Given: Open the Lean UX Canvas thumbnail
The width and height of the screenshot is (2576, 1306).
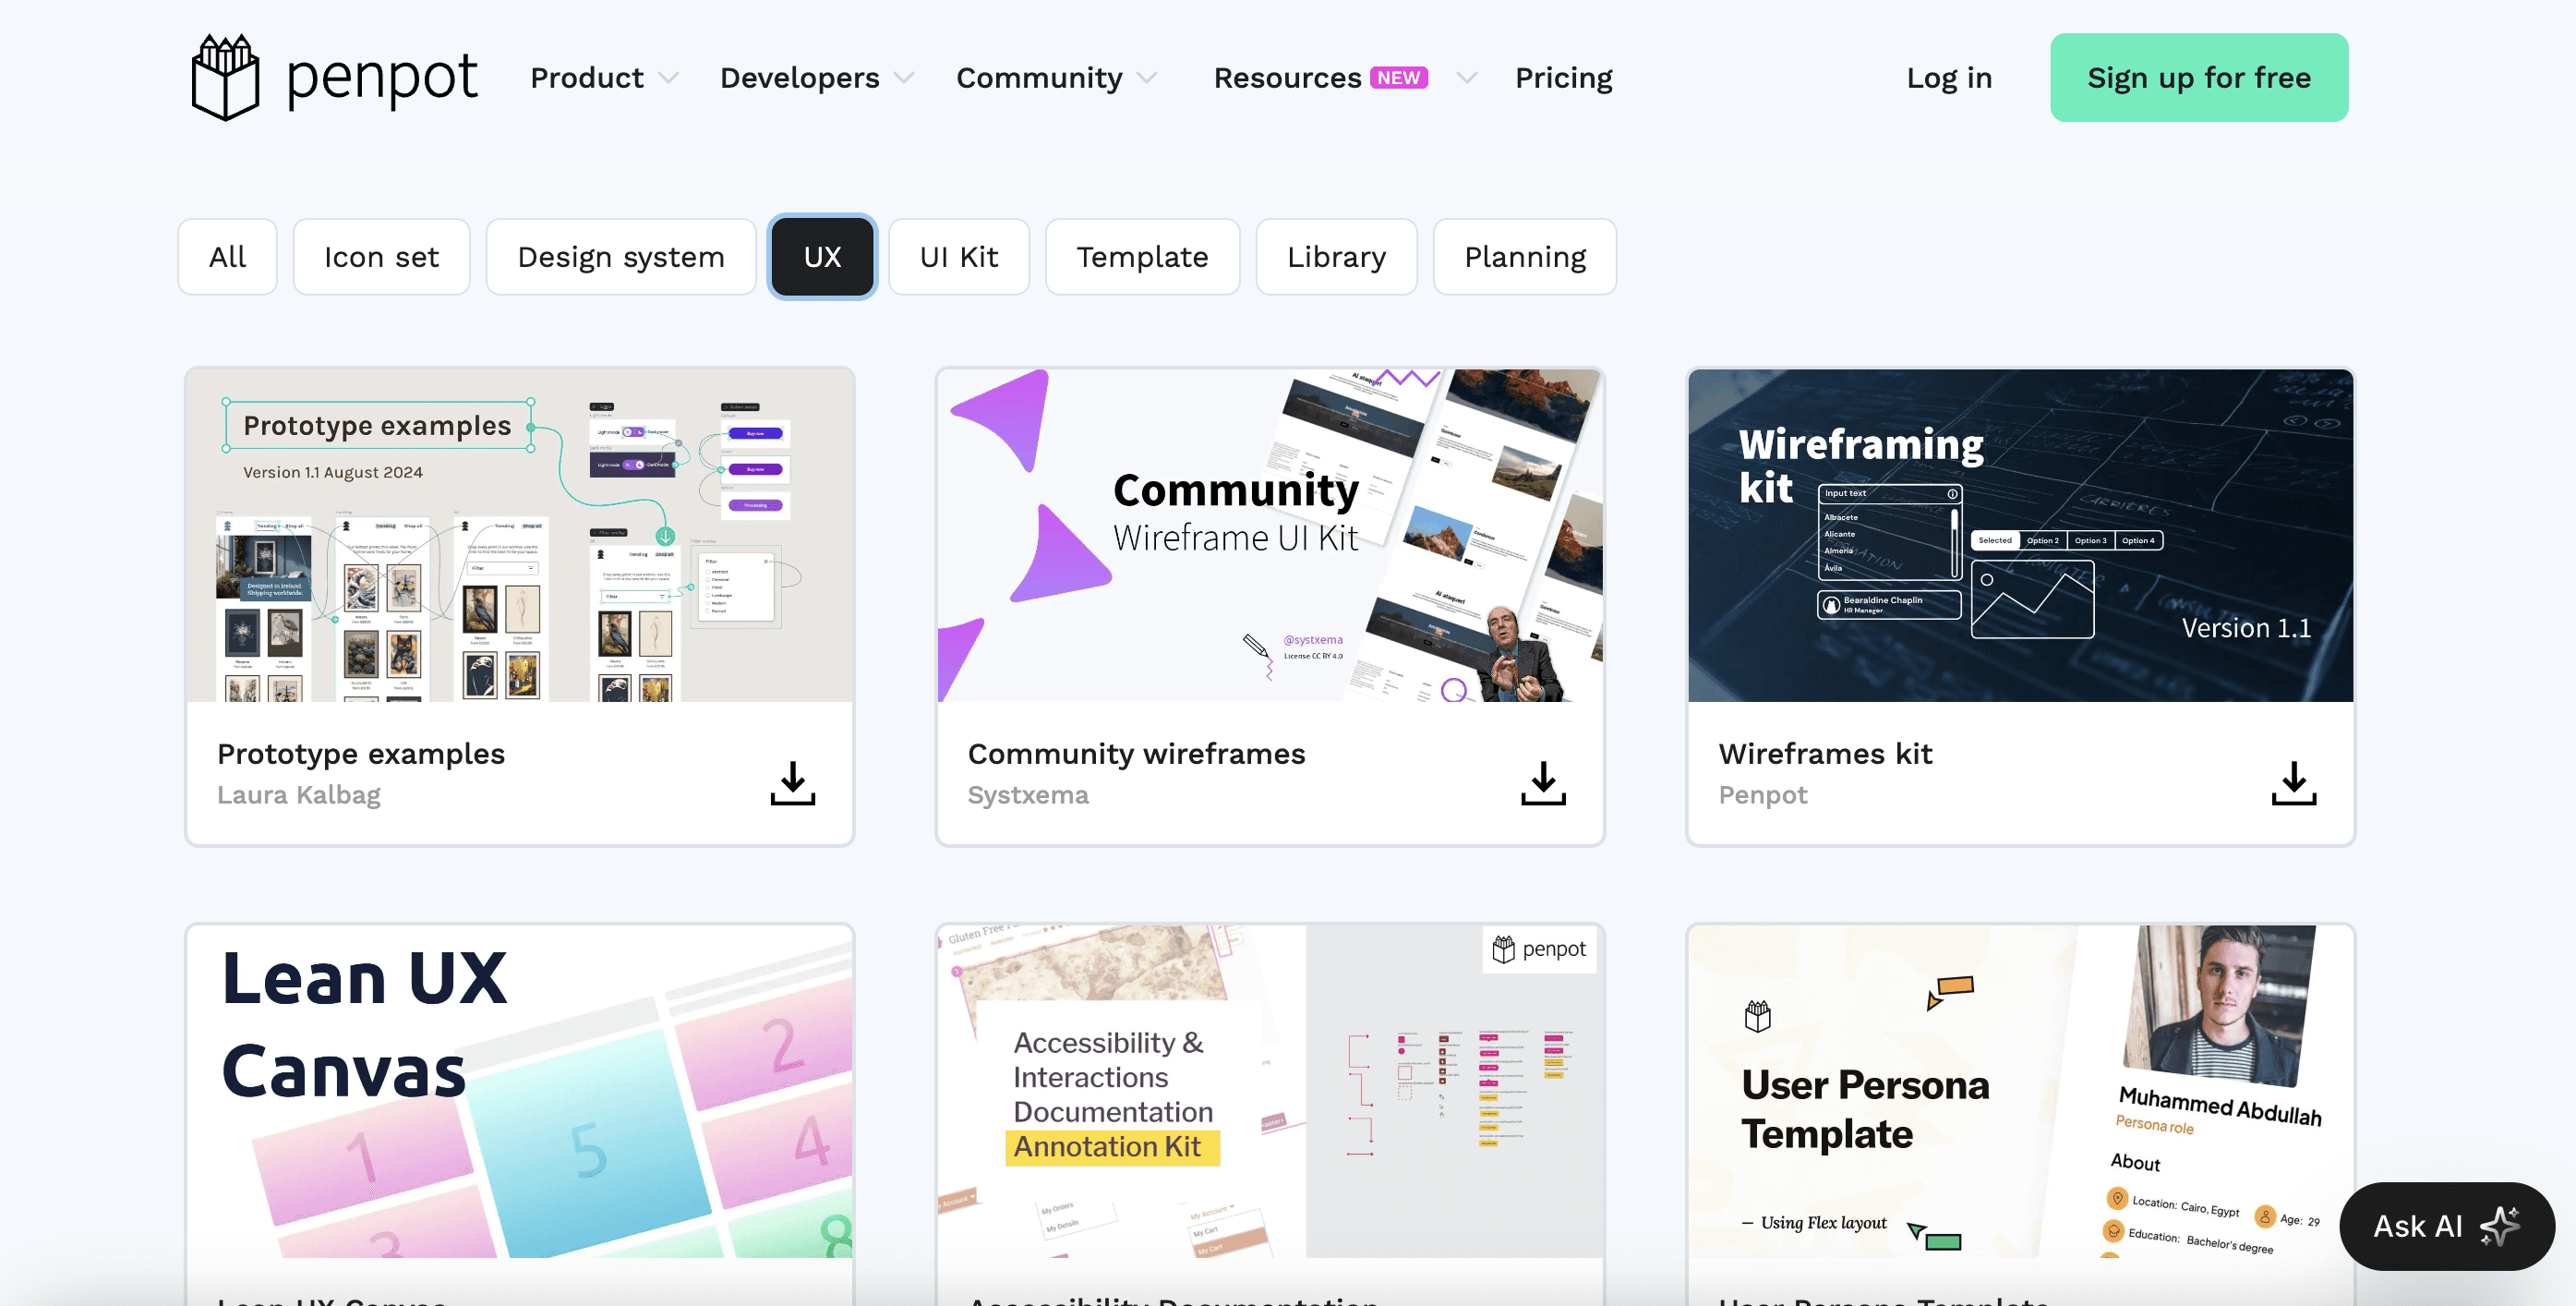Looking at the screenshot, I should (x=519, y=1090).
